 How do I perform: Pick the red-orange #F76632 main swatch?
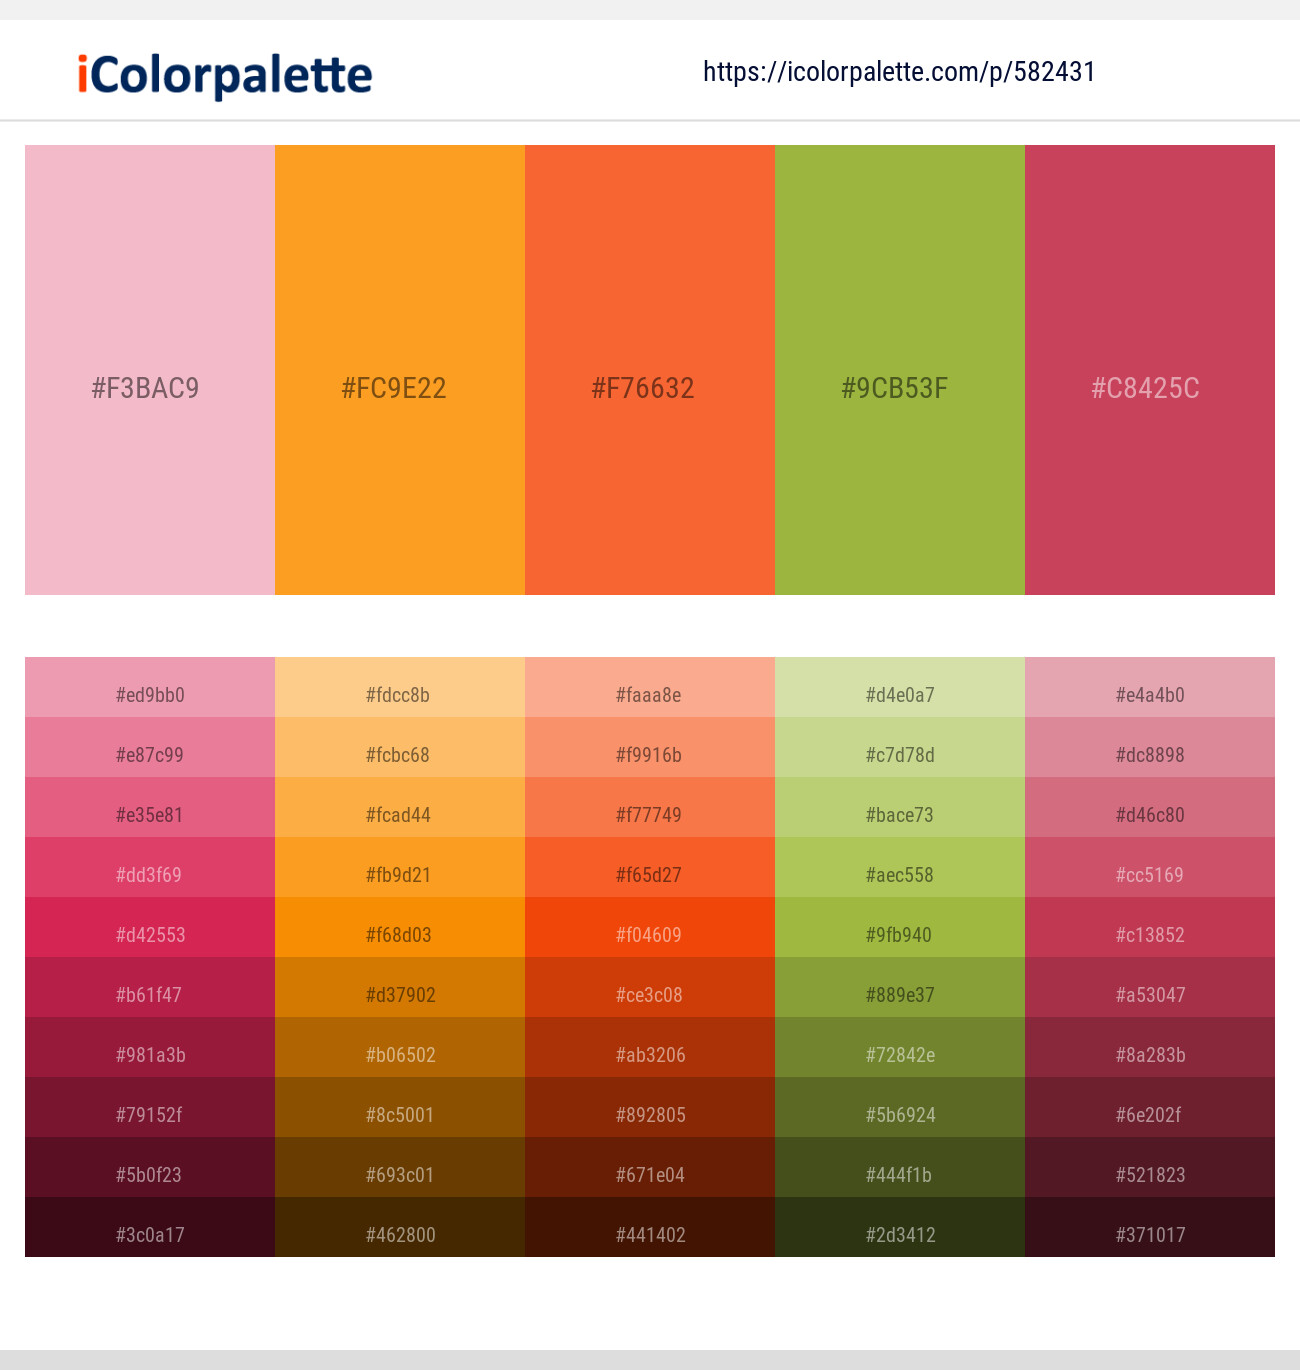click(650, 370)
